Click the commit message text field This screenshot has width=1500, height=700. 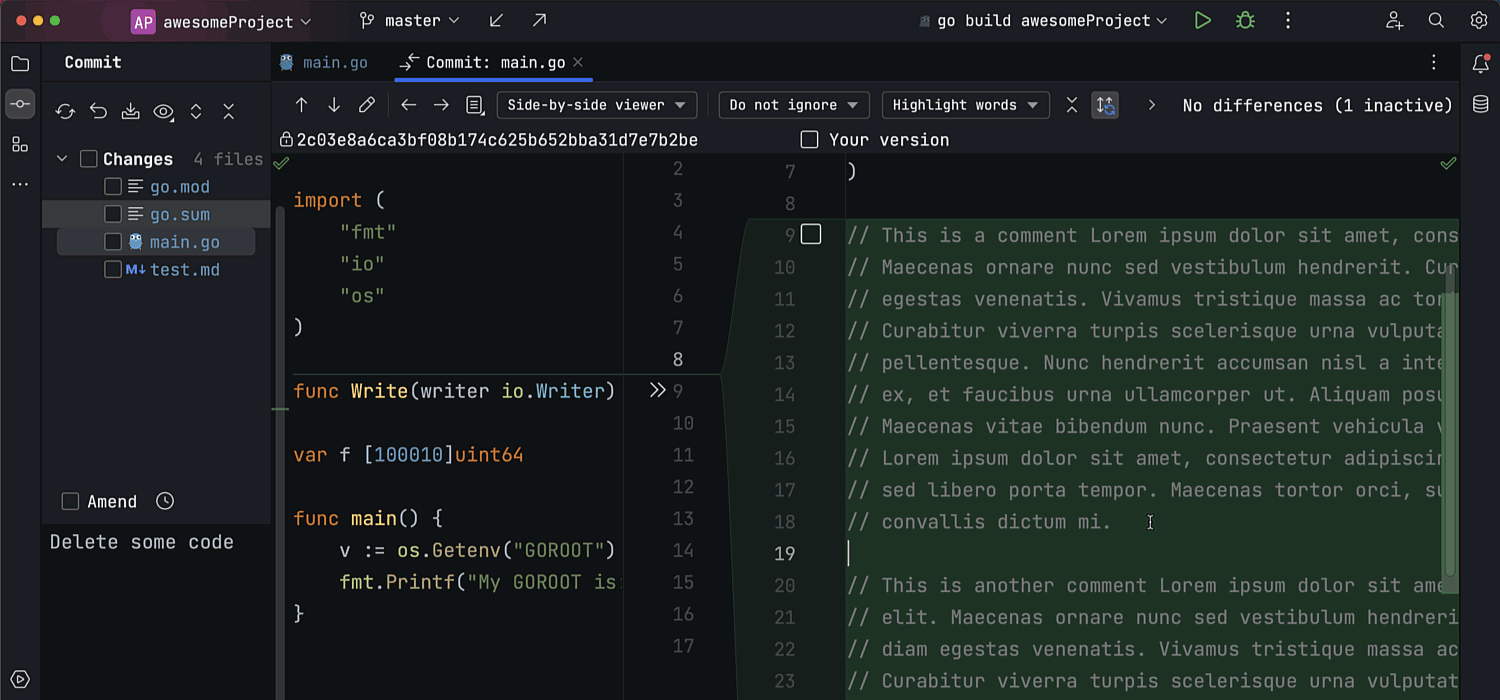tap(155, 600)
